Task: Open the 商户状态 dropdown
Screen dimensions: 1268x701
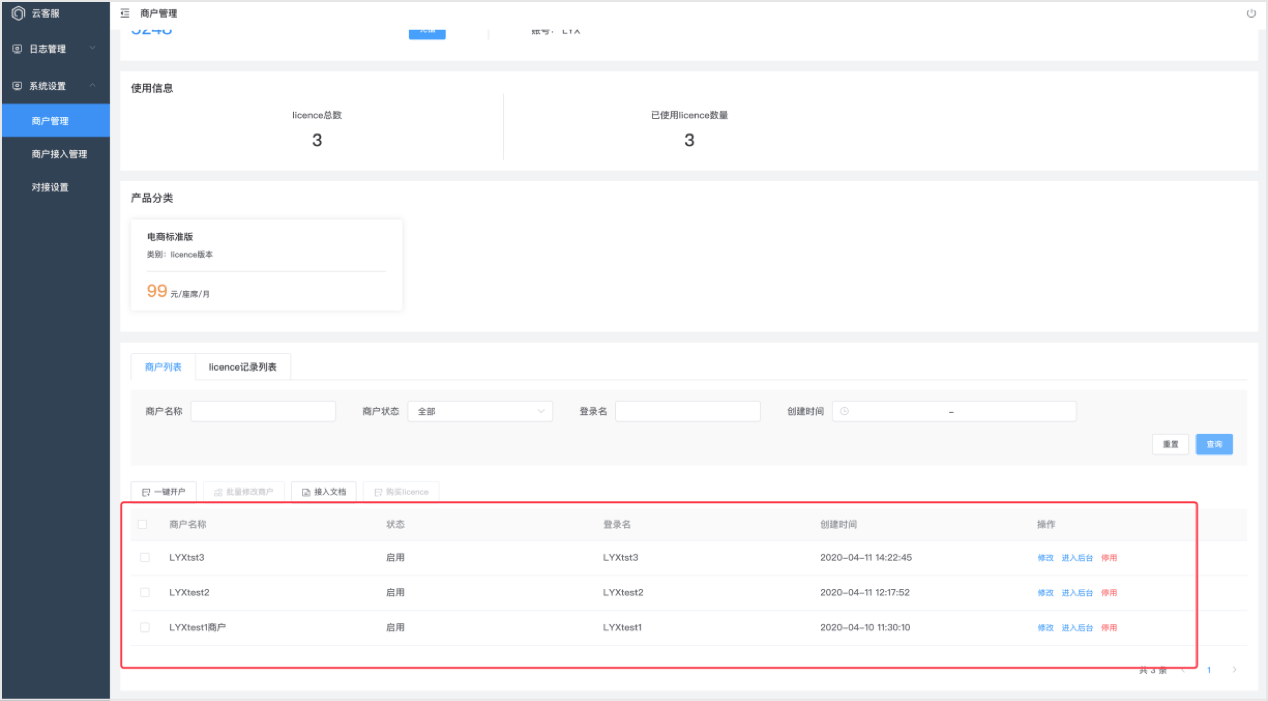Action: point(480,411)
